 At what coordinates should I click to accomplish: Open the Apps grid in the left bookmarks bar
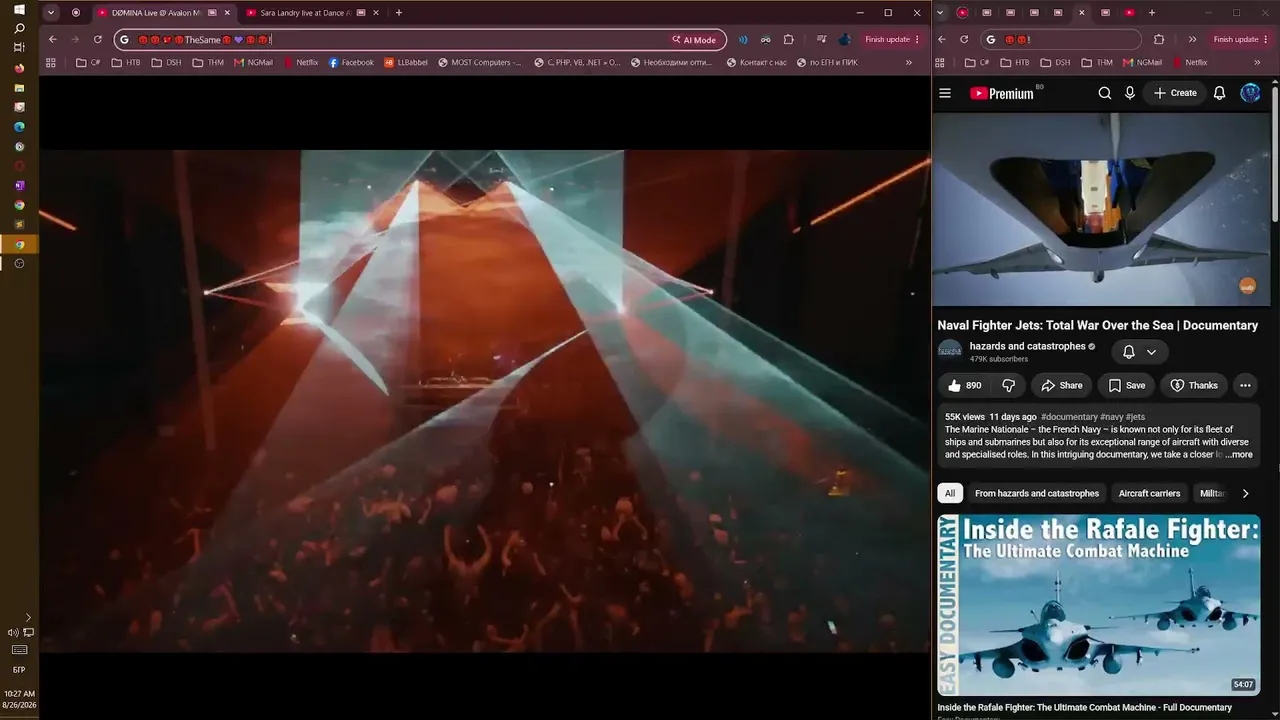[x=51, y=62]
